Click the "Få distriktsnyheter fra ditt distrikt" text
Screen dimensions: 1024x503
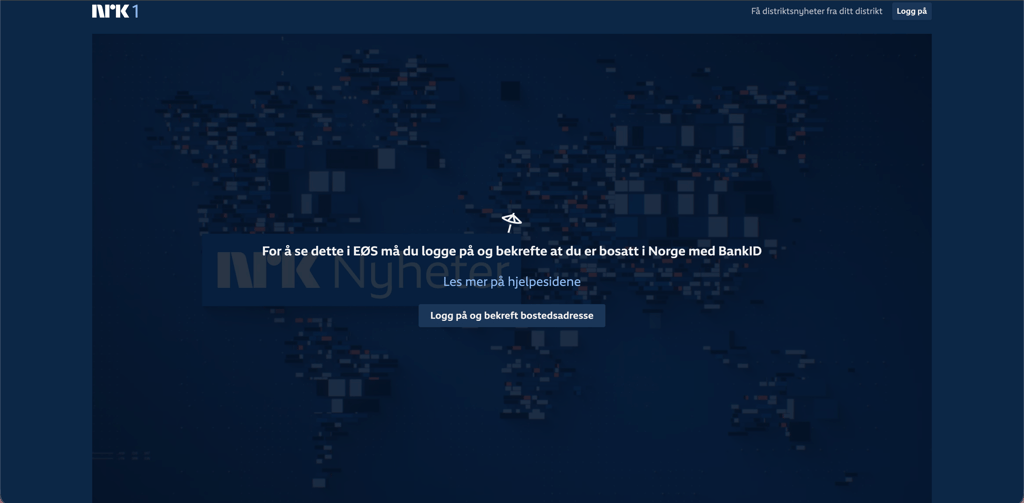816,11
